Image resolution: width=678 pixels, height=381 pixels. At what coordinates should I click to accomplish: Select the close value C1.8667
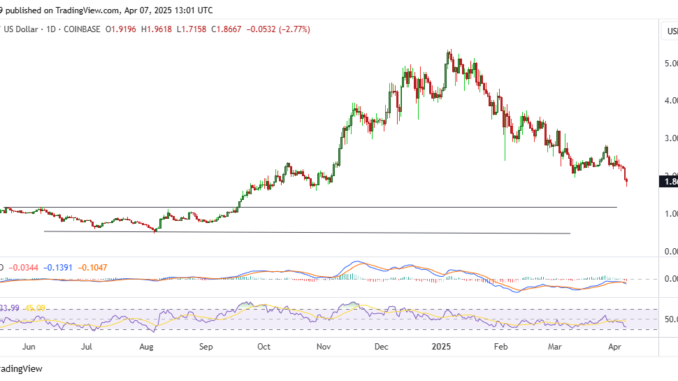[226, 29]
